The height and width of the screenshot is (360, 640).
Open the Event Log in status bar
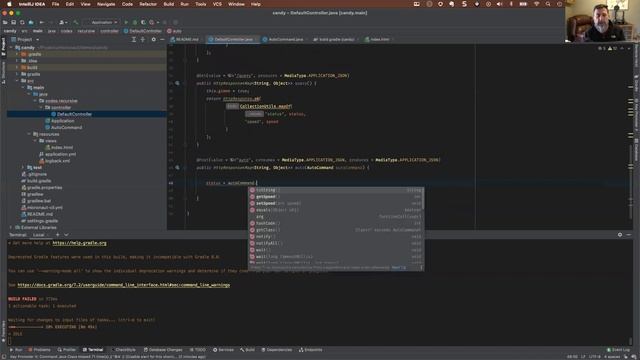618,350
